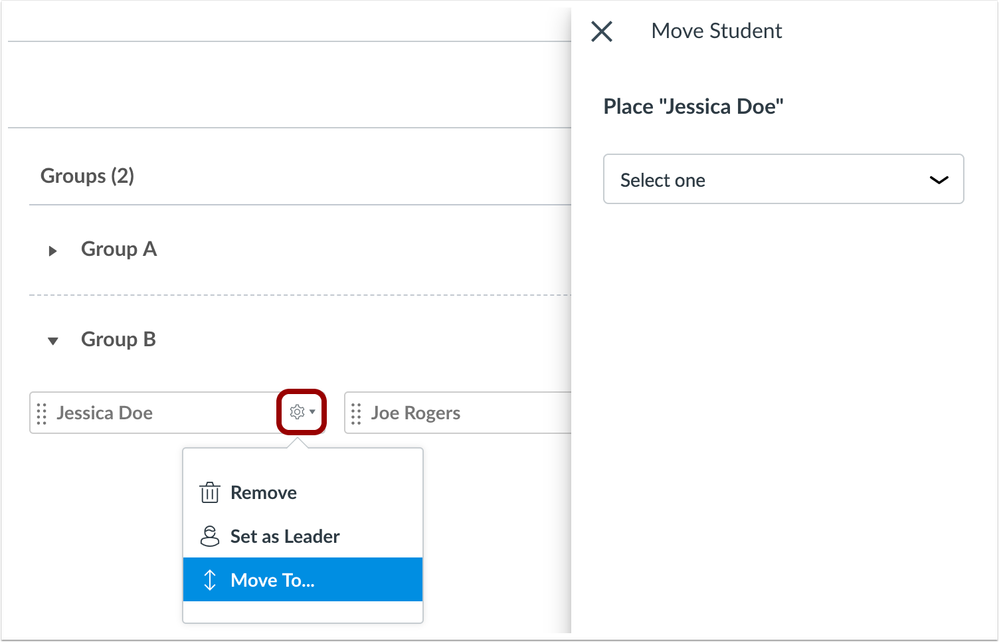
Task: Click the Groups (2) heading
Action: click(87, 176)
